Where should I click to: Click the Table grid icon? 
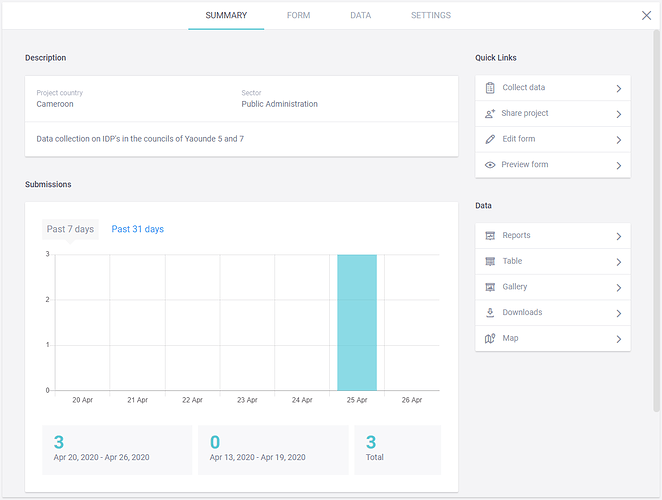pyautogui.click(x=490, y=261)
